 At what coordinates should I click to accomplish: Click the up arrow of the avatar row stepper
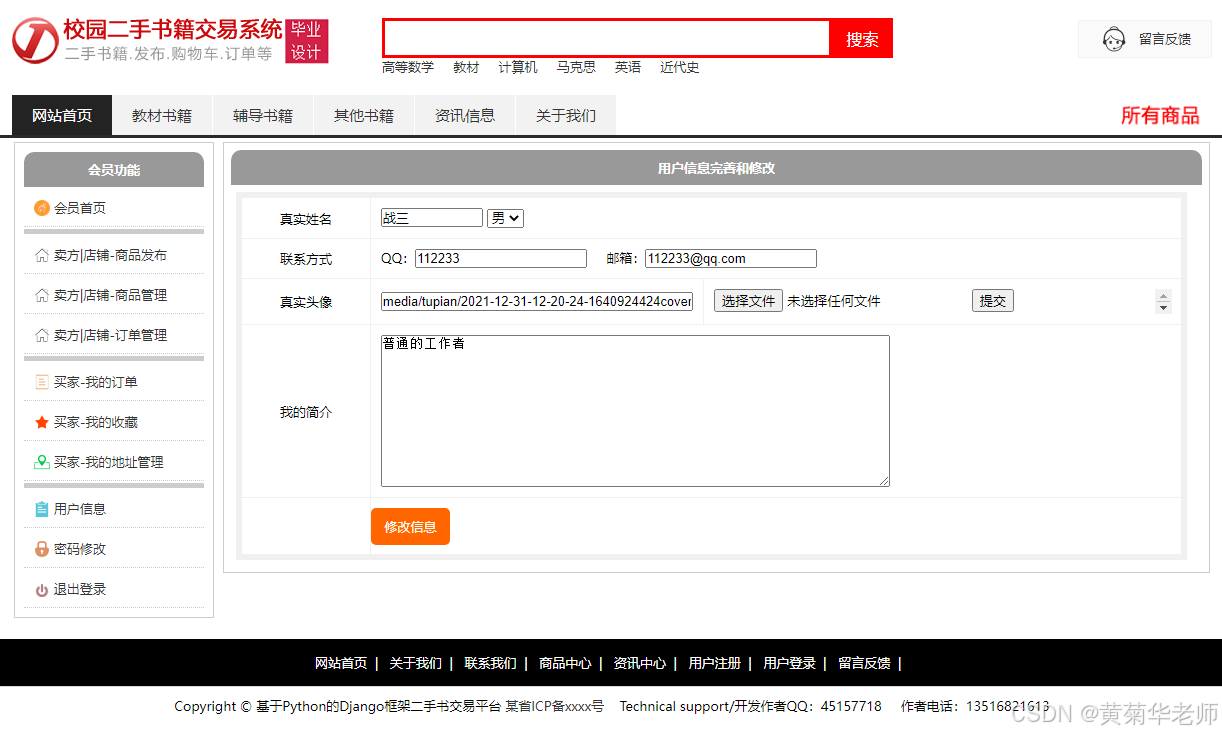tap(1163, 295)
